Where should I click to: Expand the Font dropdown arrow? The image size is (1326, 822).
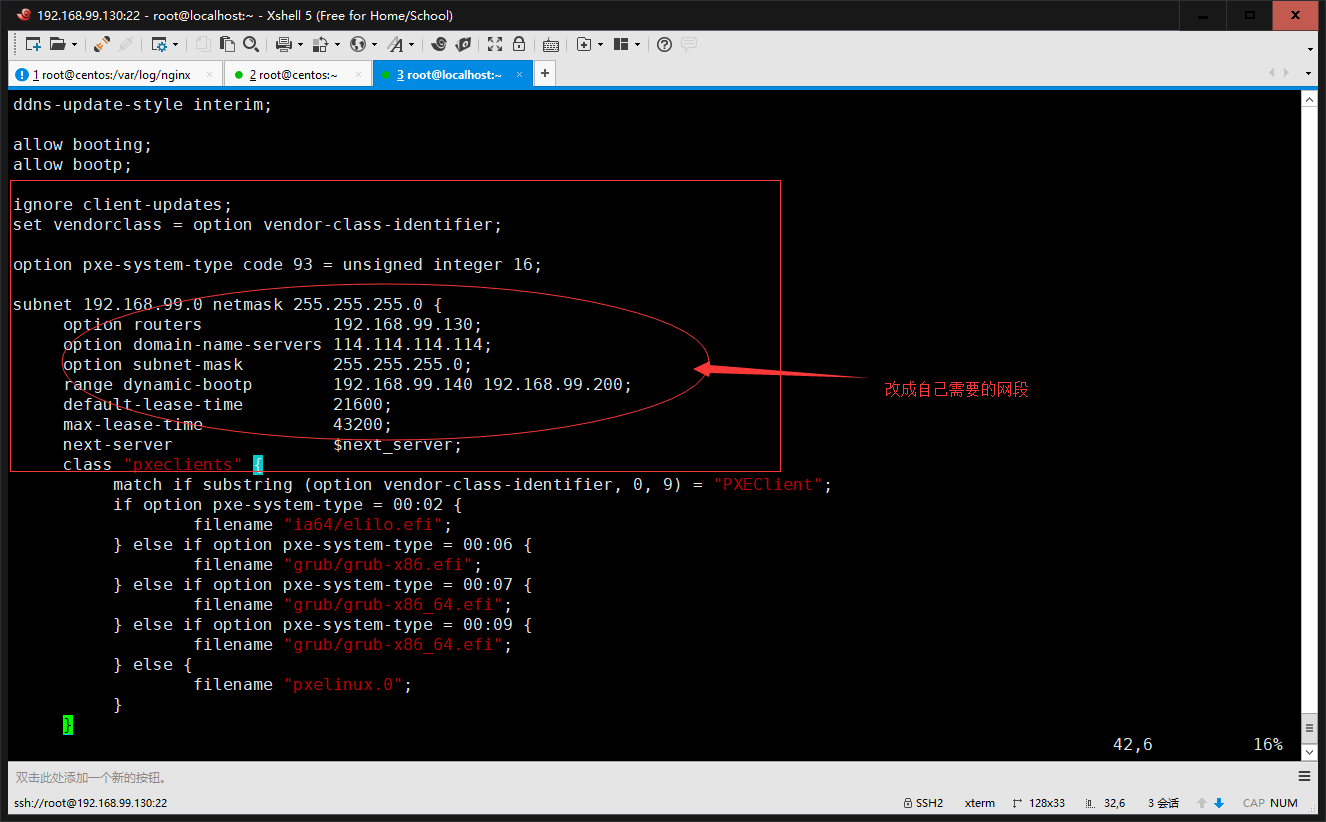point(411,44)
